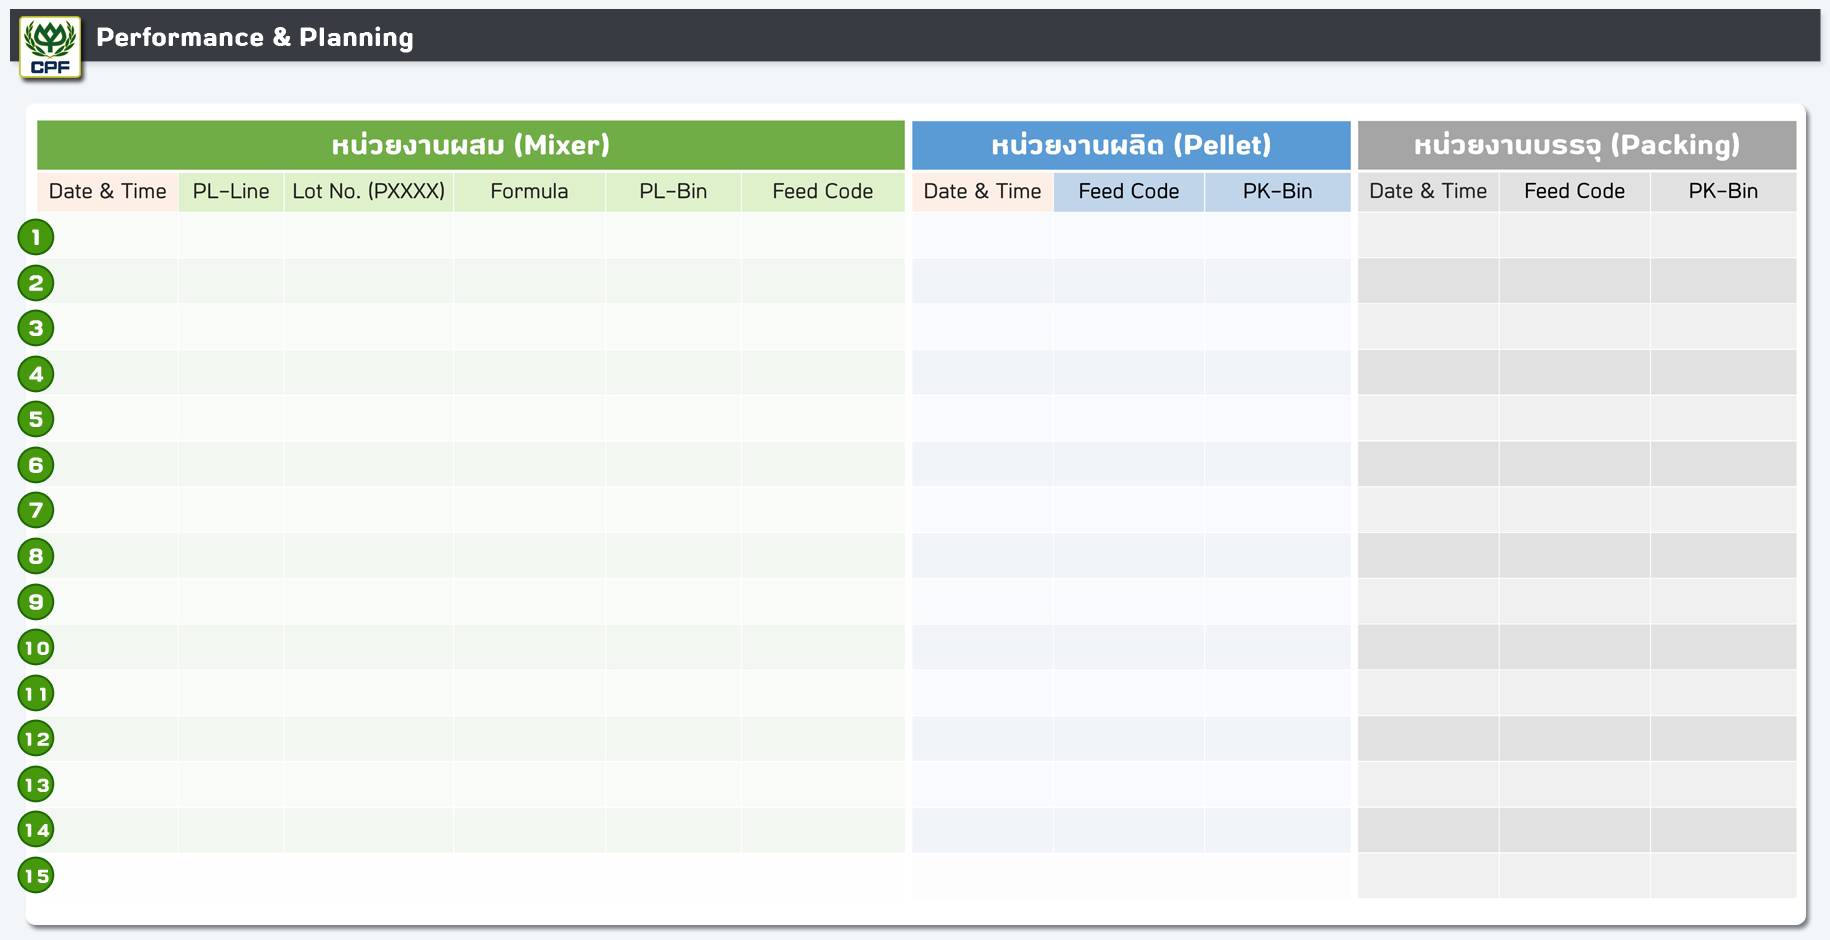Select row number 3 badge
The image size is (1830, 940).
pyautogui.click(x=36, y=328)
